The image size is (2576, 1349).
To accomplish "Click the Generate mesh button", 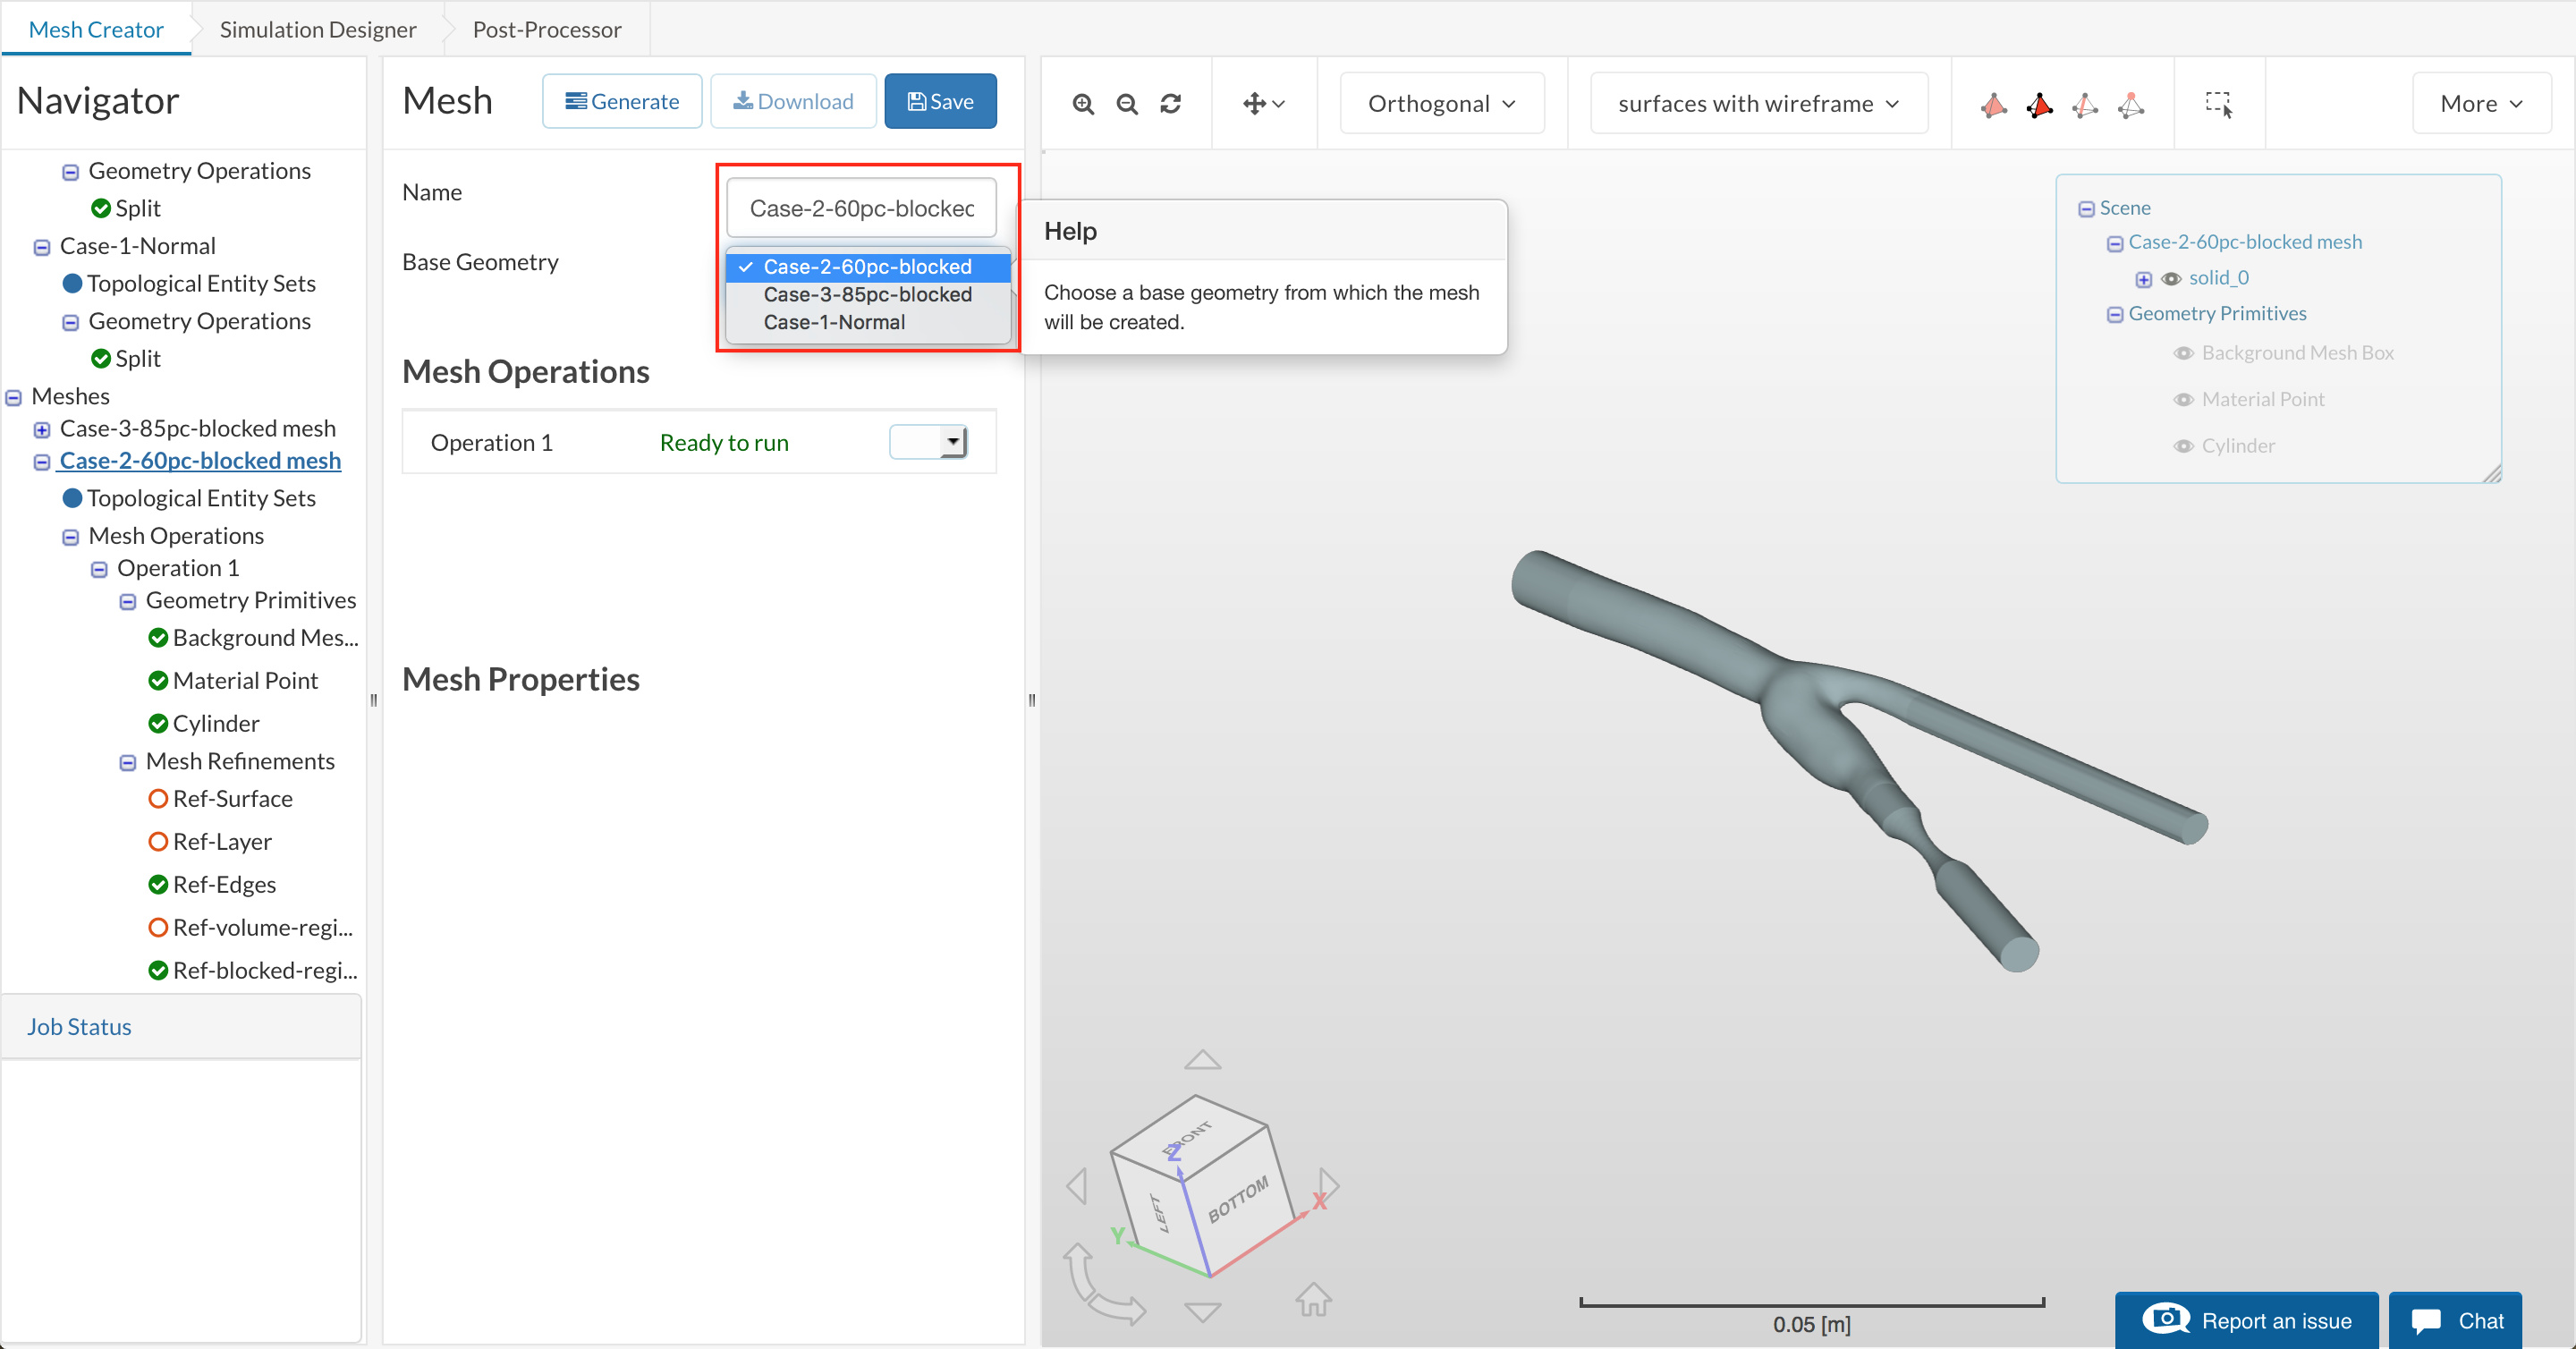I will pos(622,101).
